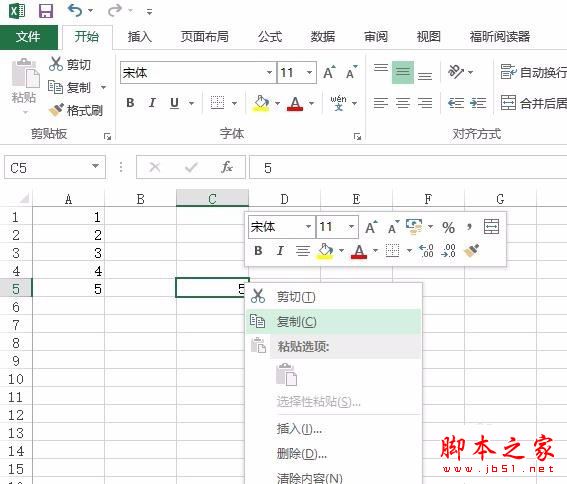
Task: Open the Name Box dropdown for C5
Action: 95,166
